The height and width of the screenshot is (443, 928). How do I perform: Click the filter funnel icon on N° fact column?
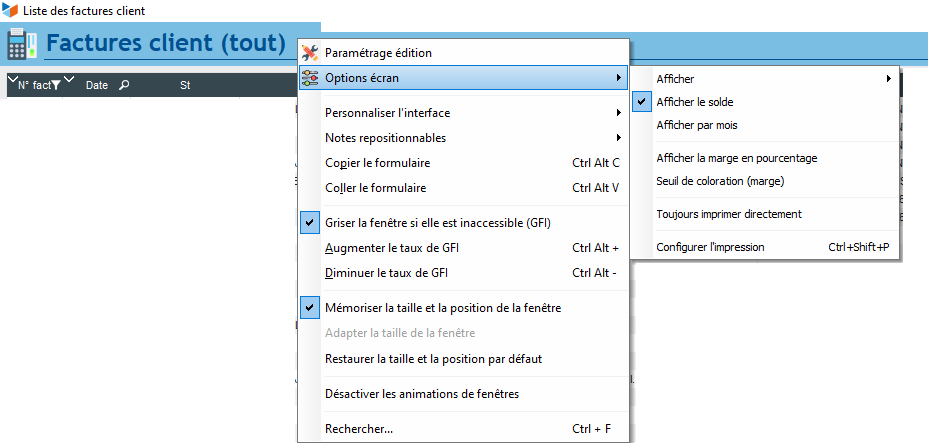[x=56, y=86]
